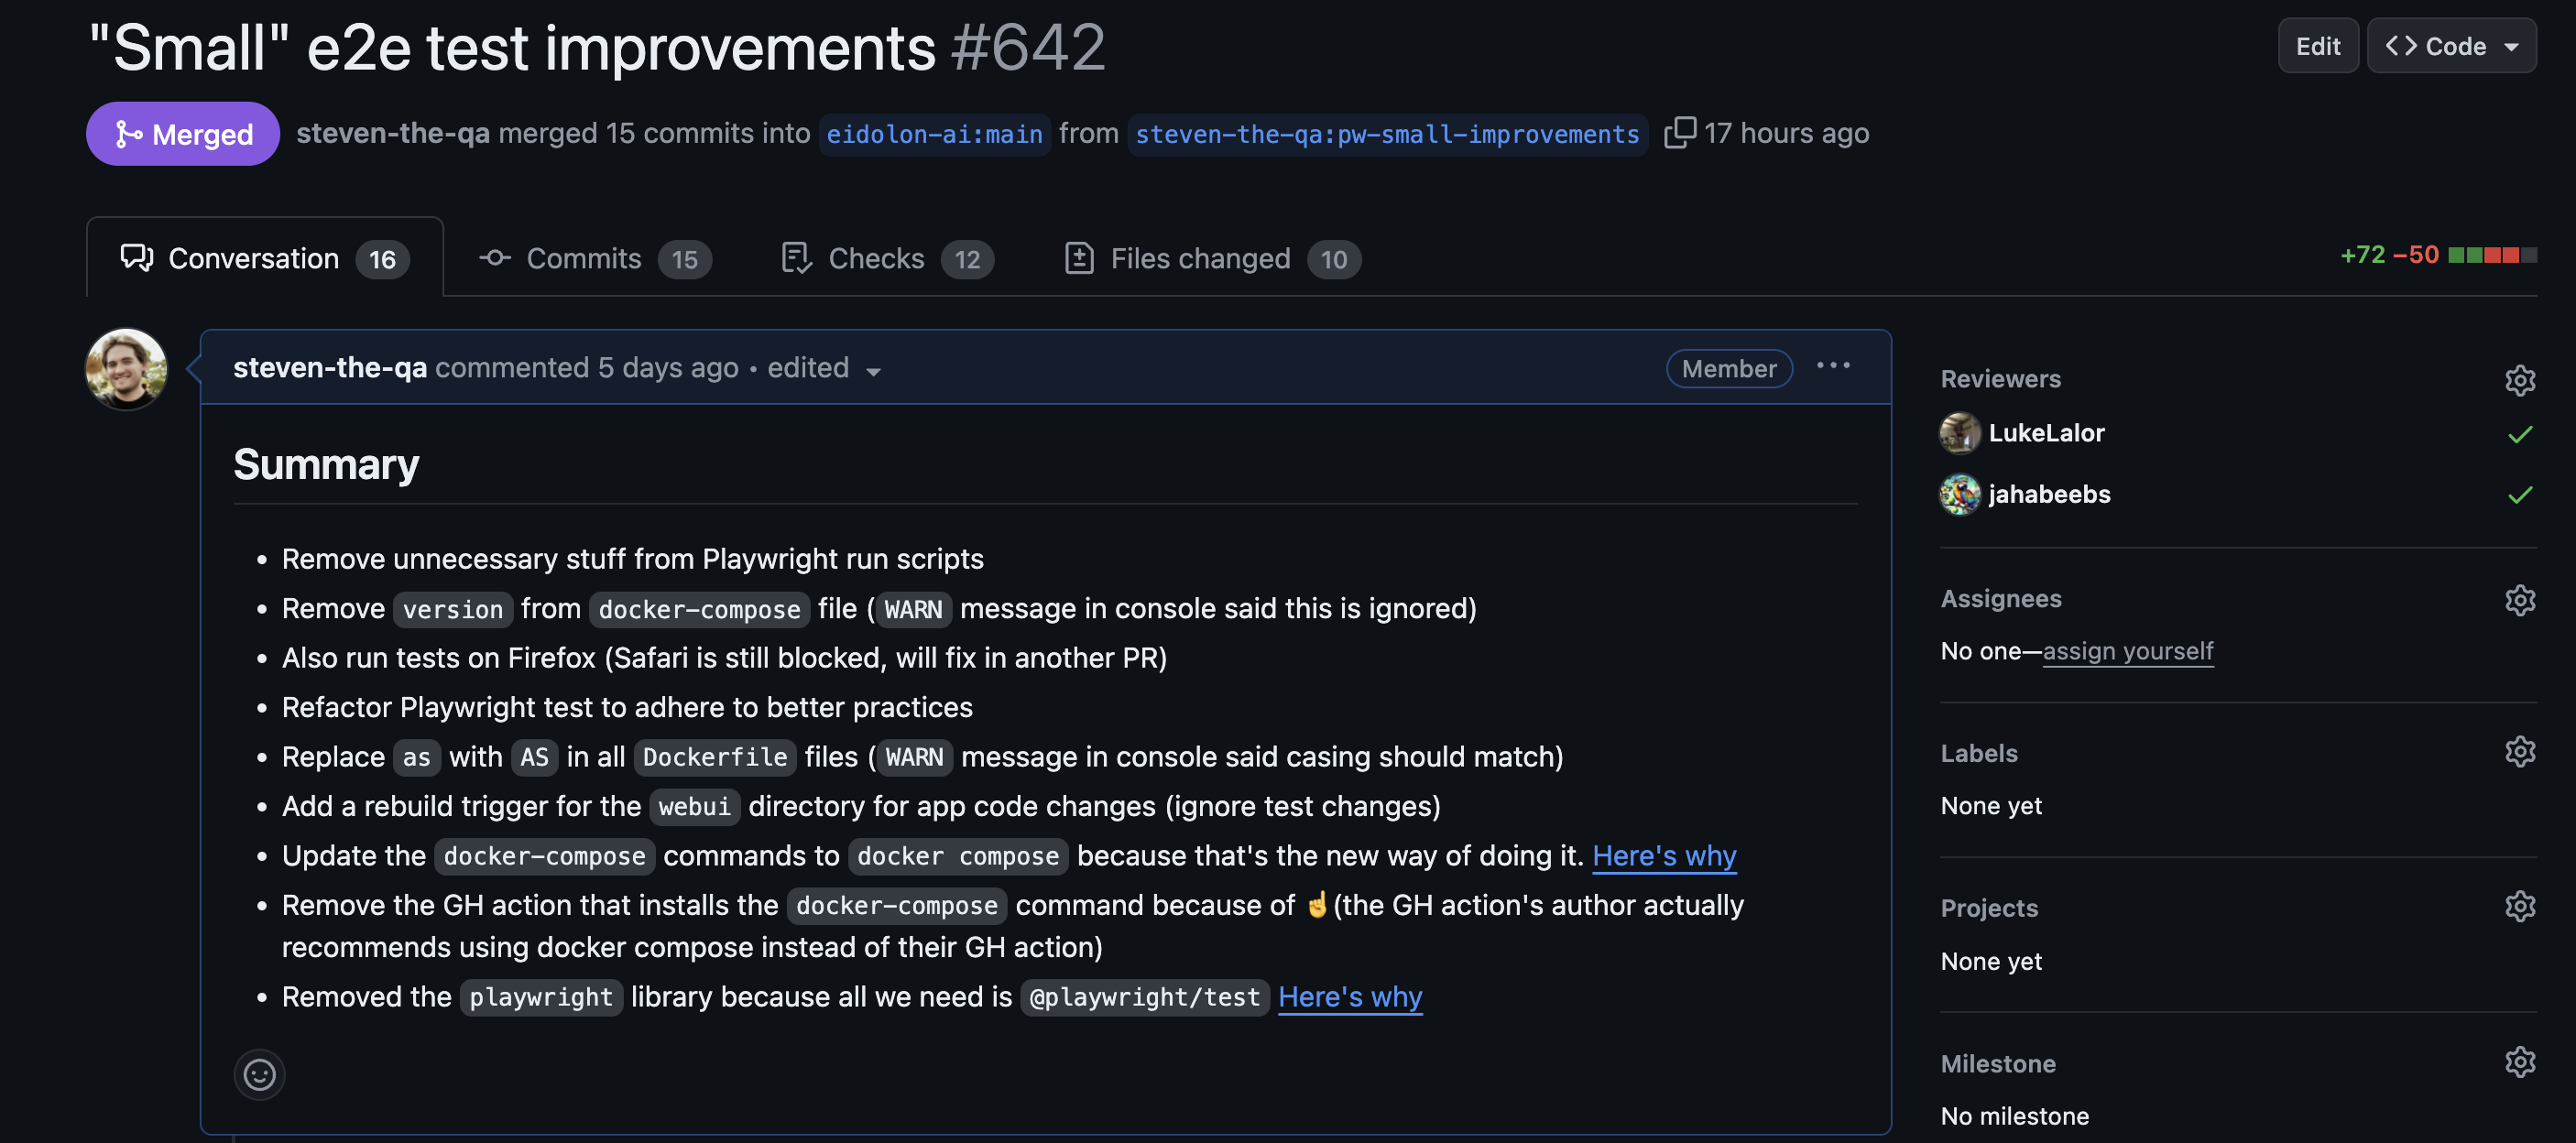Click 'Remove unnecessary stuff from Playwright' bullet
This screenshot has height=1143, width=2576.
tap(632, 559)
